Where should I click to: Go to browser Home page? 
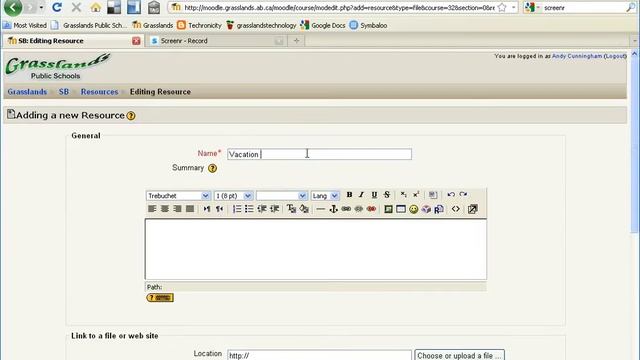click(x=96, y=7)
